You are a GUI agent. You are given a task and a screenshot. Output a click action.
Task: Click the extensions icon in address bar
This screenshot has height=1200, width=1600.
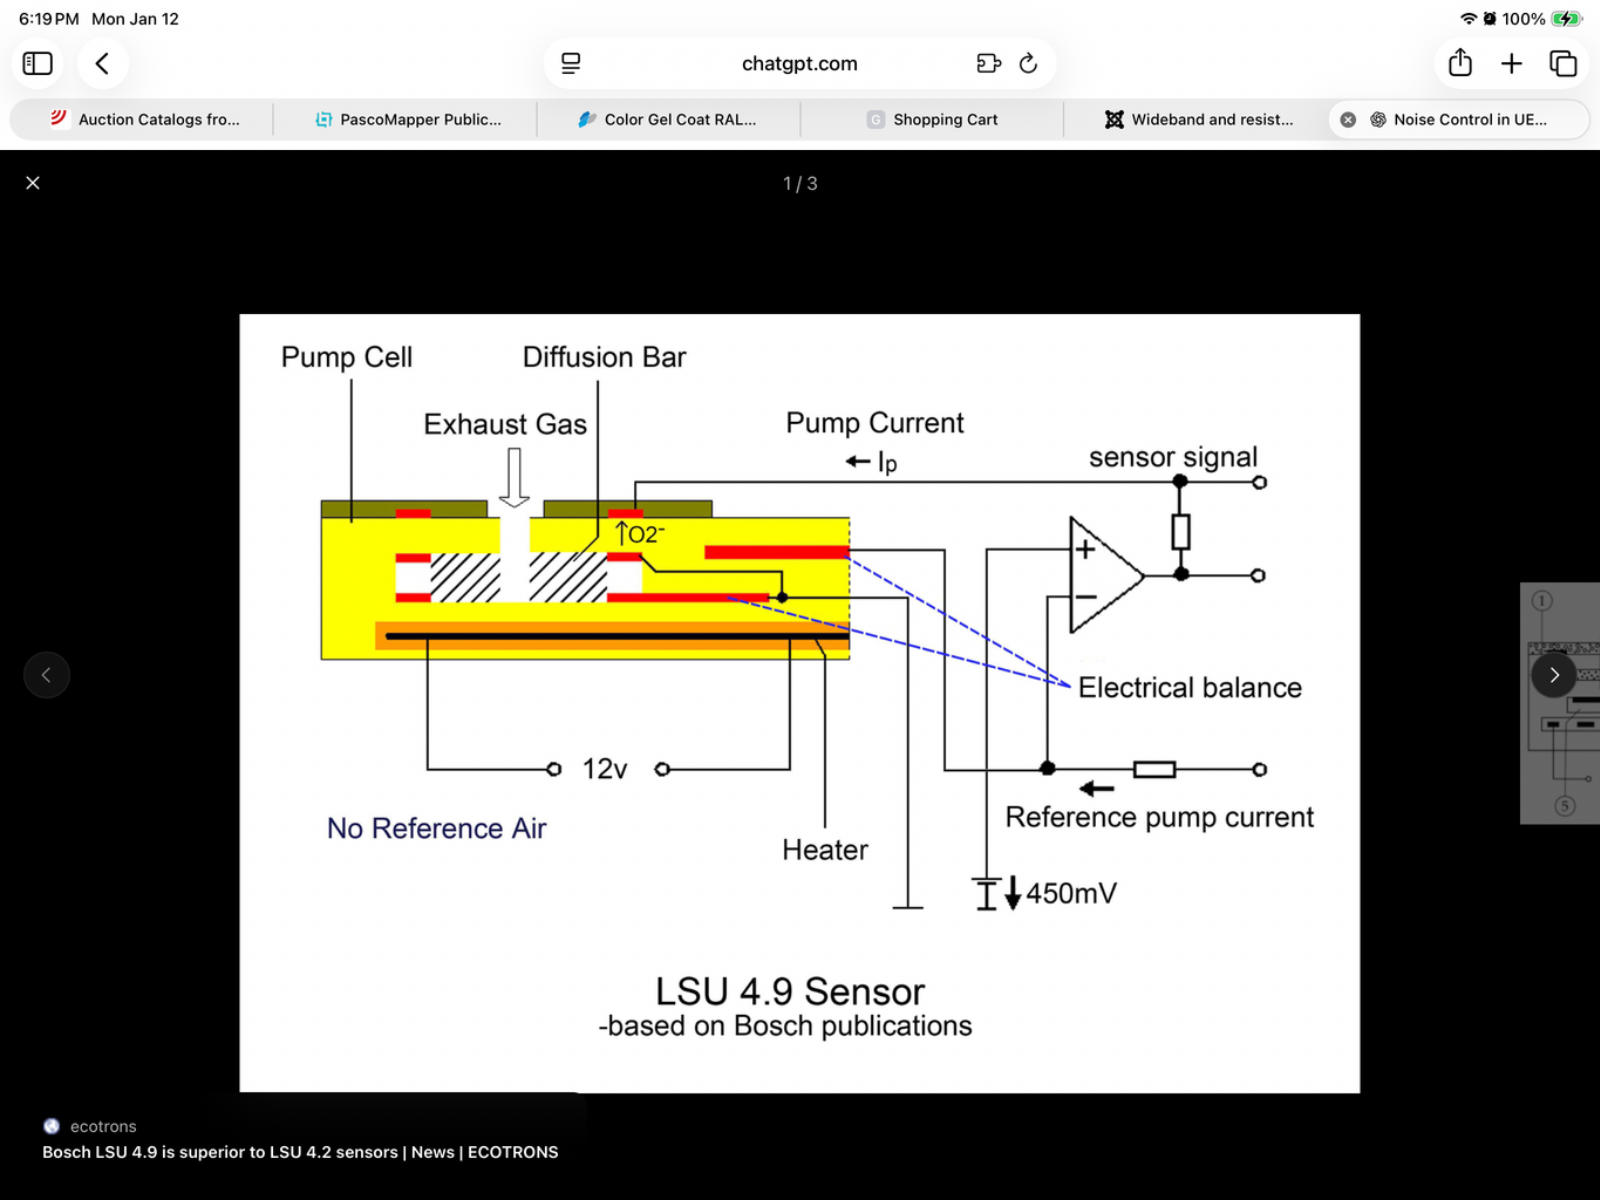pyautogui.click(x=988, y=64)
